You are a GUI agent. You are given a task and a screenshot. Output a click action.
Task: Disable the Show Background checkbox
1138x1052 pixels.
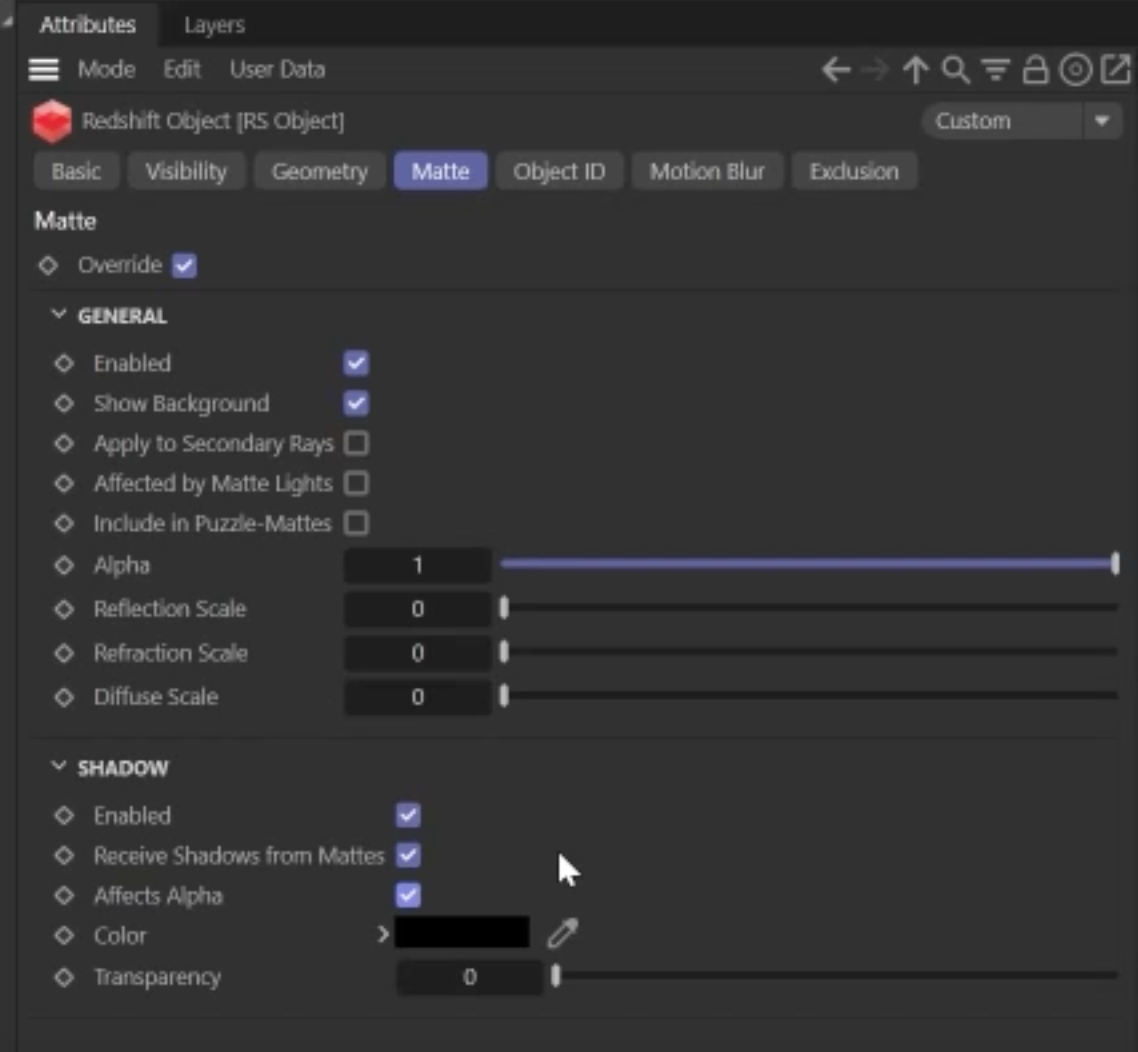(x=356, y=404)
